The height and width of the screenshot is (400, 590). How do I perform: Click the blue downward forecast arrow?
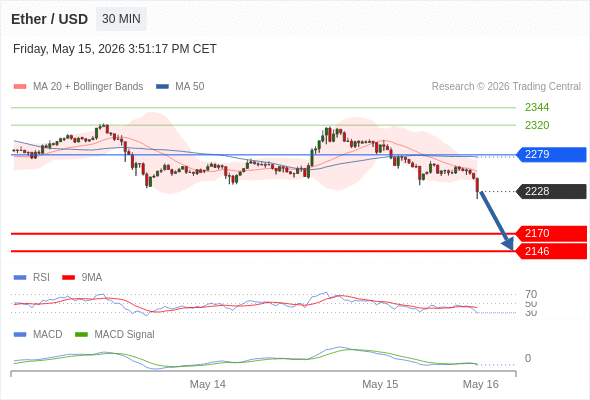tap(497, 221)
